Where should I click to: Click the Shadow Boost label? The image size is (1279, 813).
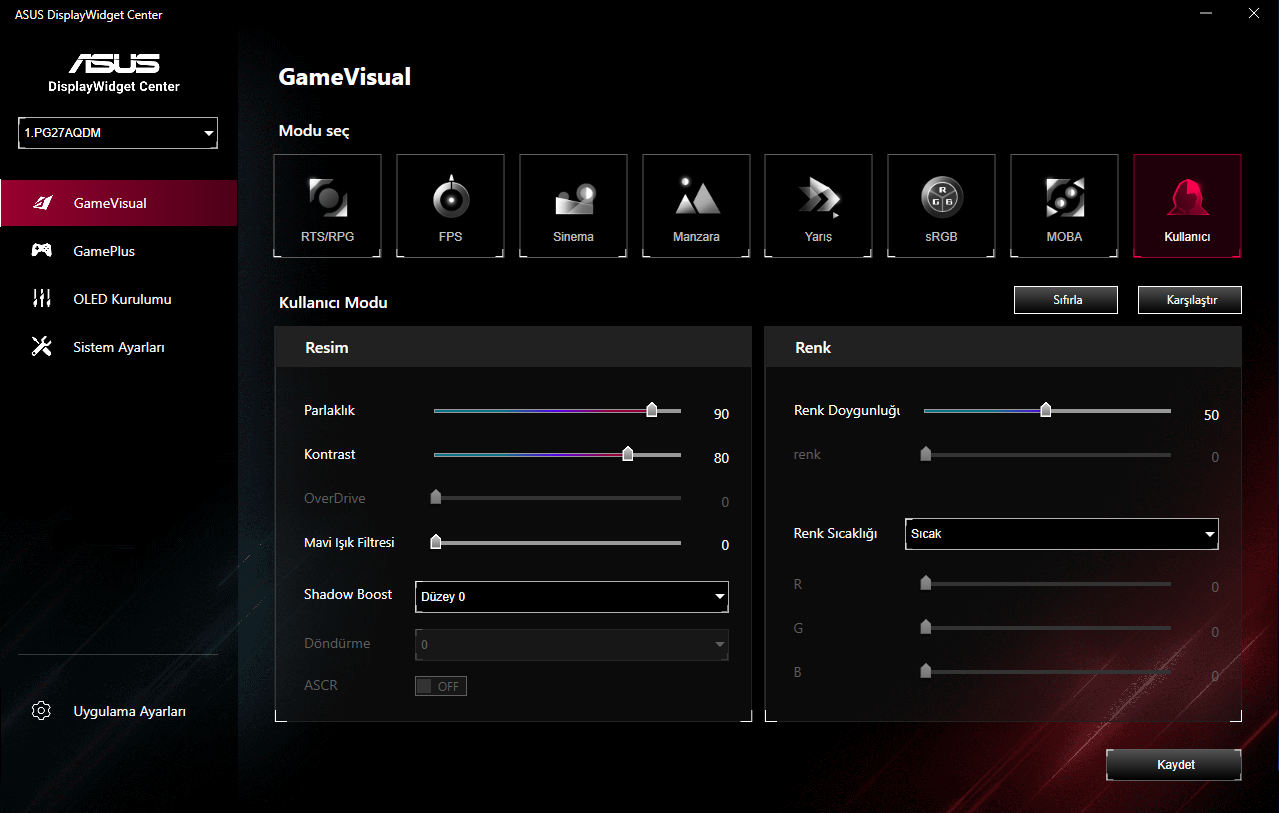click(348, 594)
